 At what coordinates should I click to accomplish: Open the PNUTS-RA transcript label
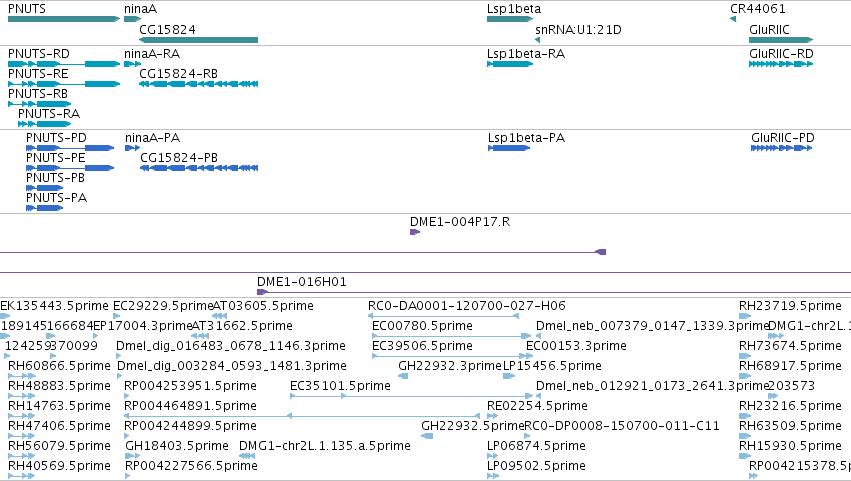point(49,114)
